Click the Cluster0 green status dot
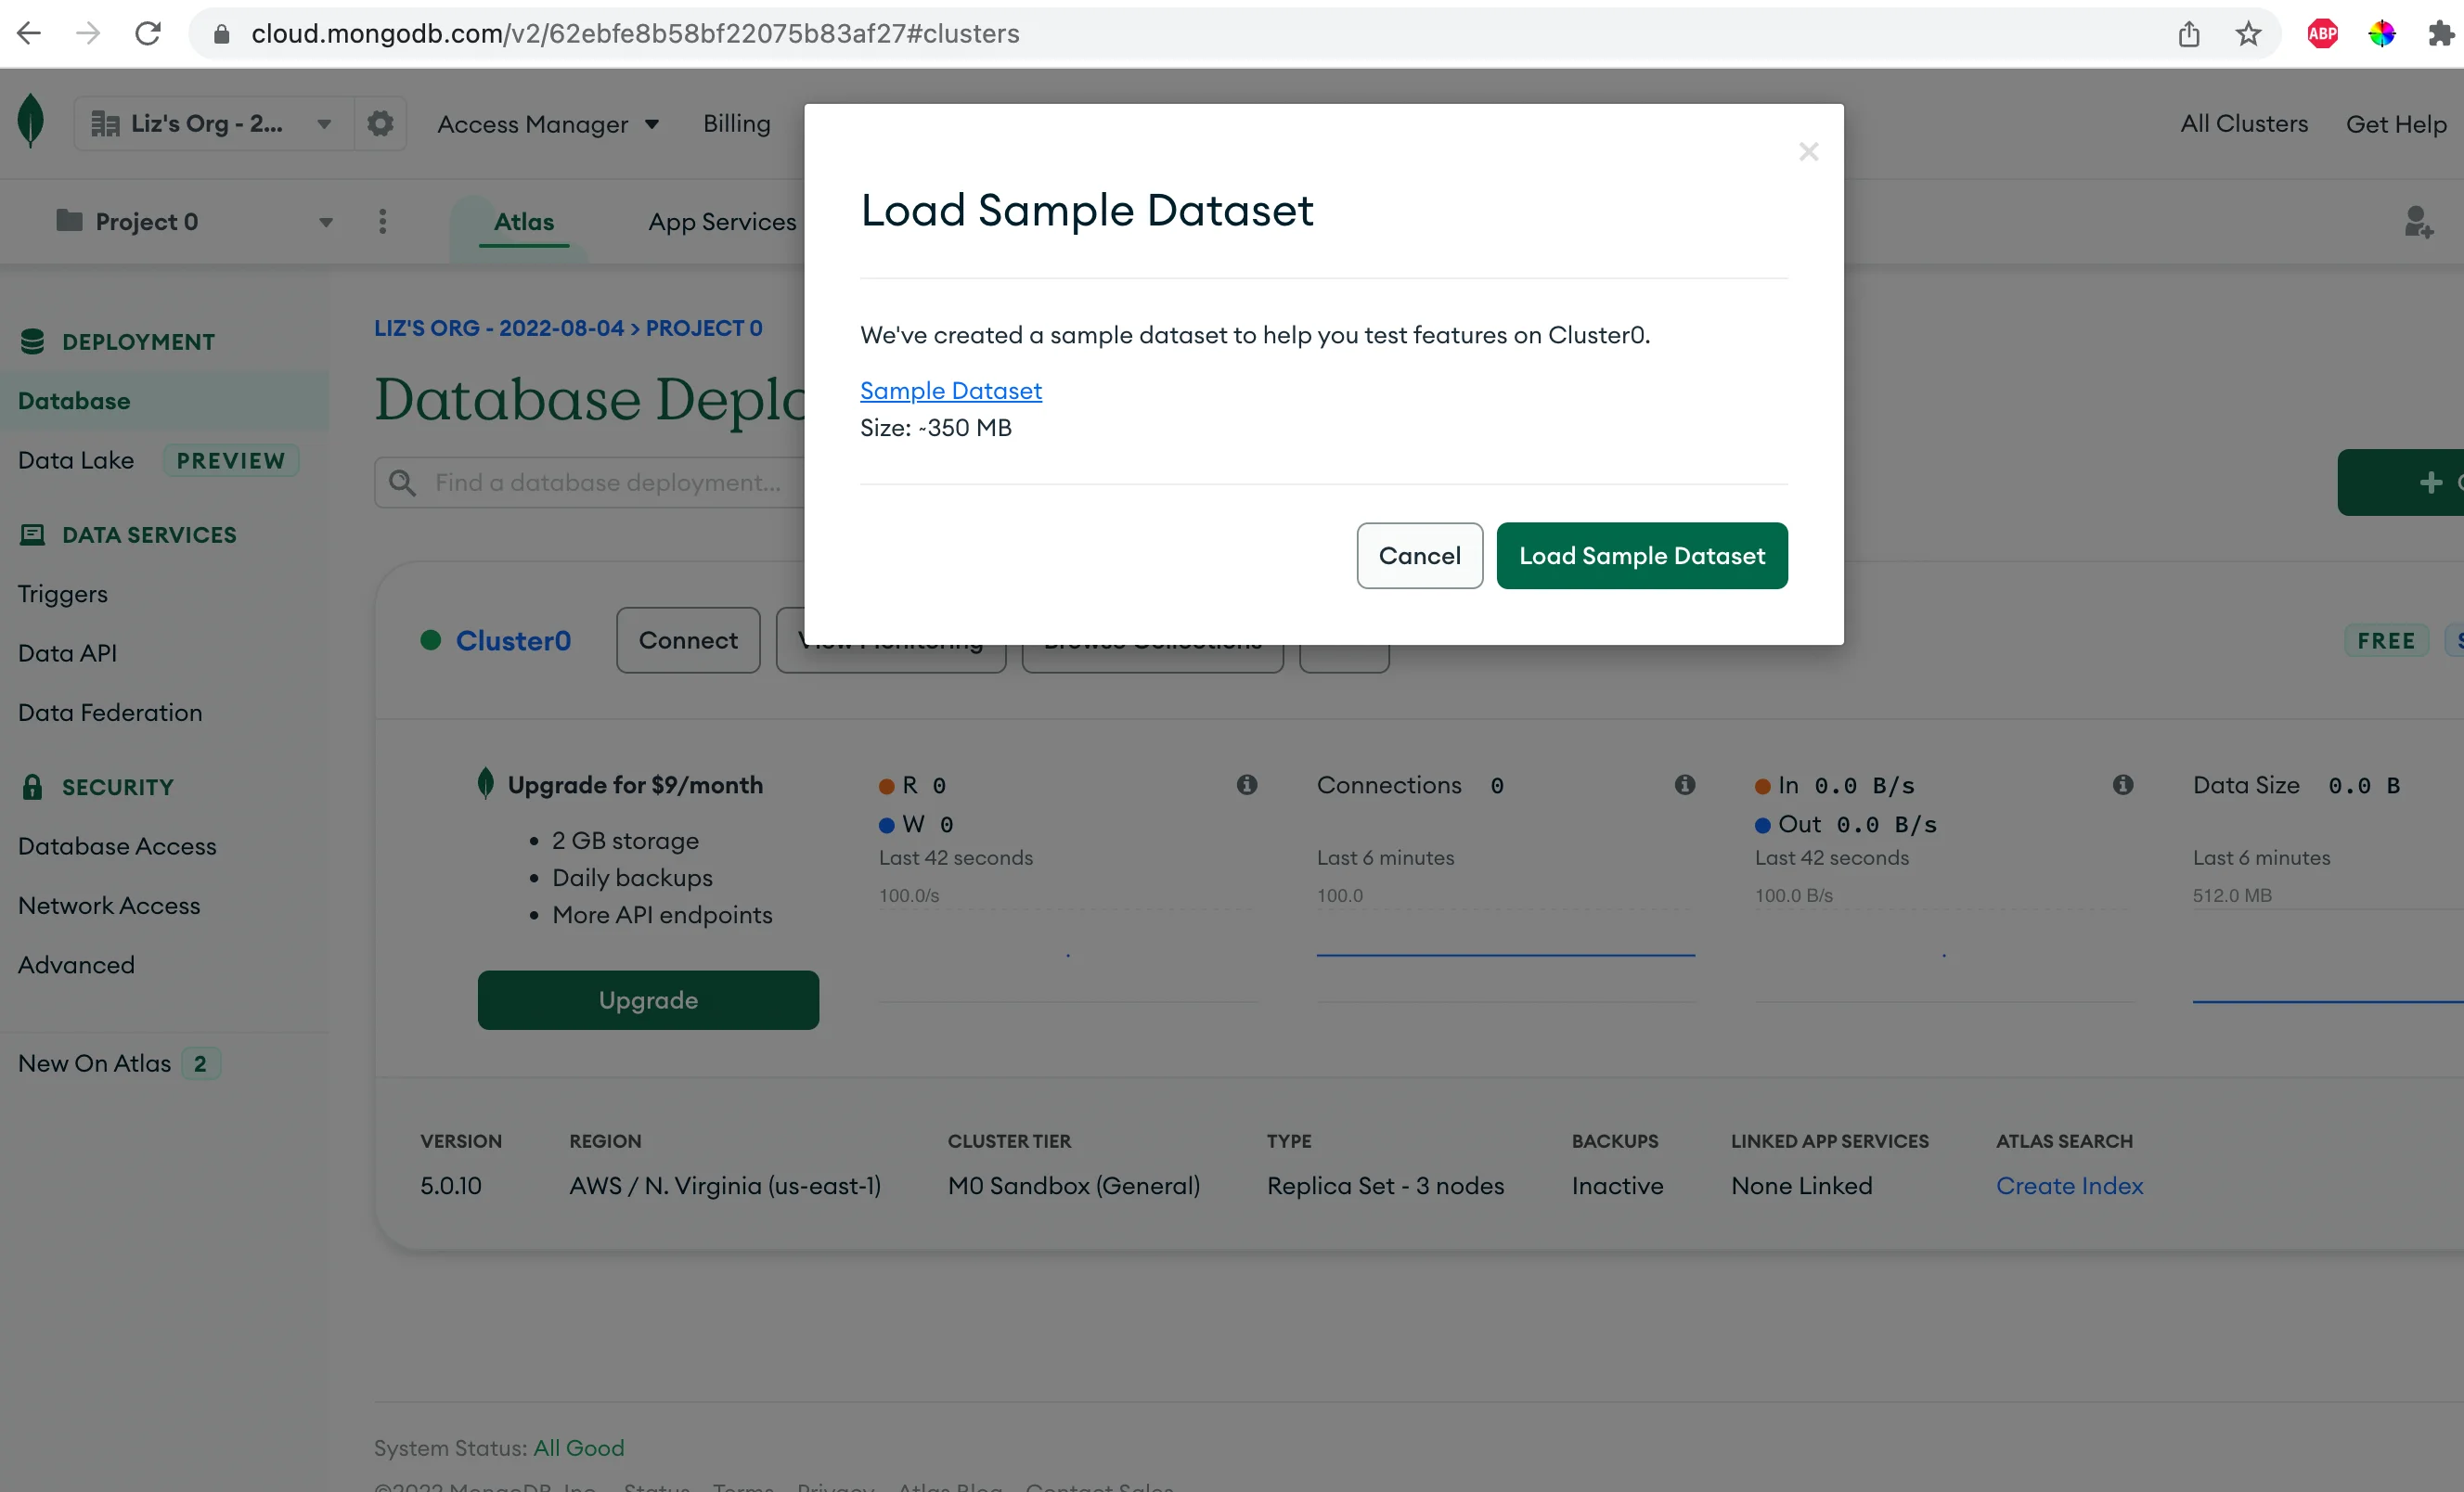Viewport: 2464px width, 1492px height. pos(431,640)
